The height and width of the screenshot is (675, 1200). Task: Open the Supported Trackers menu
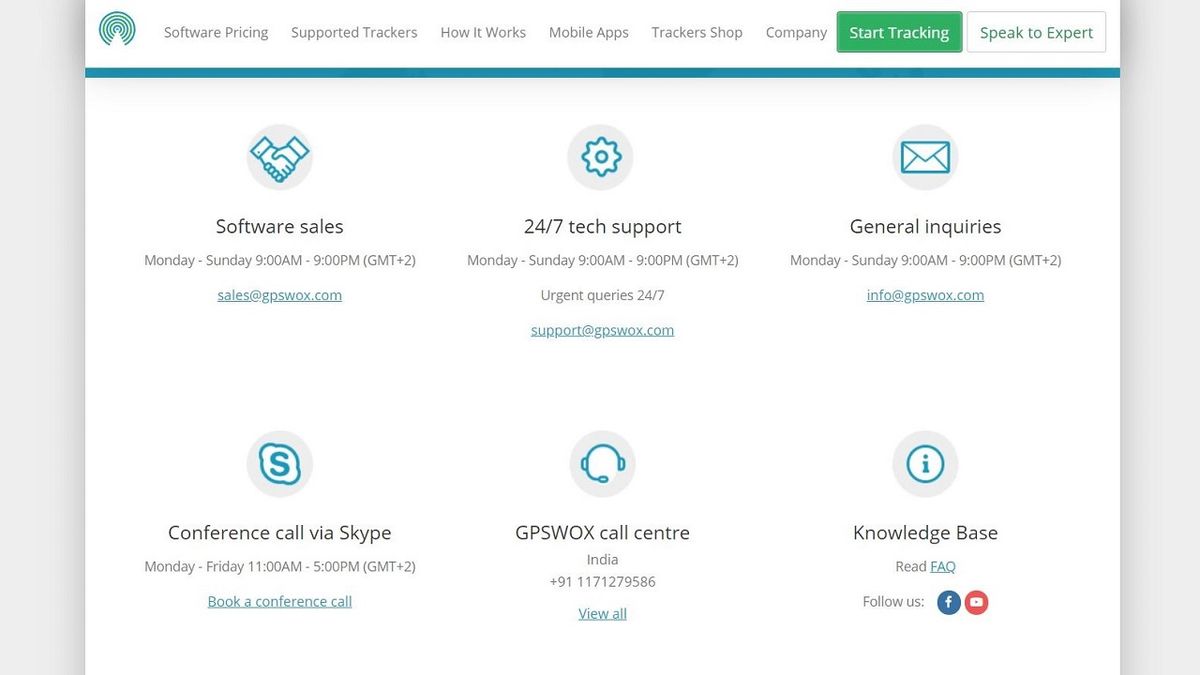pos(354,32)
